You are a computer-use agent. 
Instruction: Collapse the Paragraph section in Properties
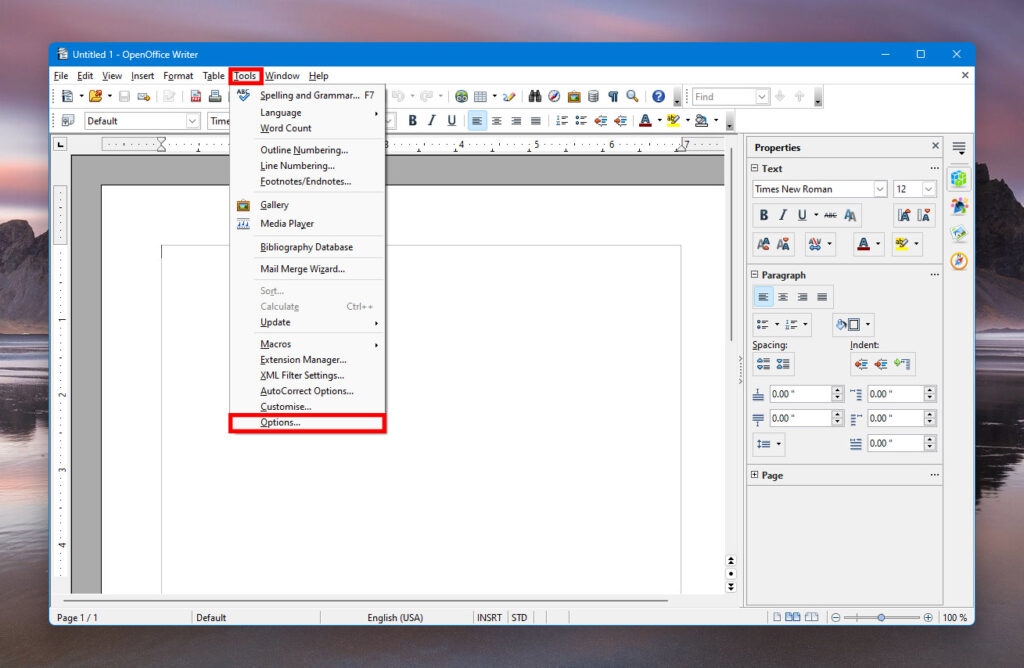pos(755,274)
